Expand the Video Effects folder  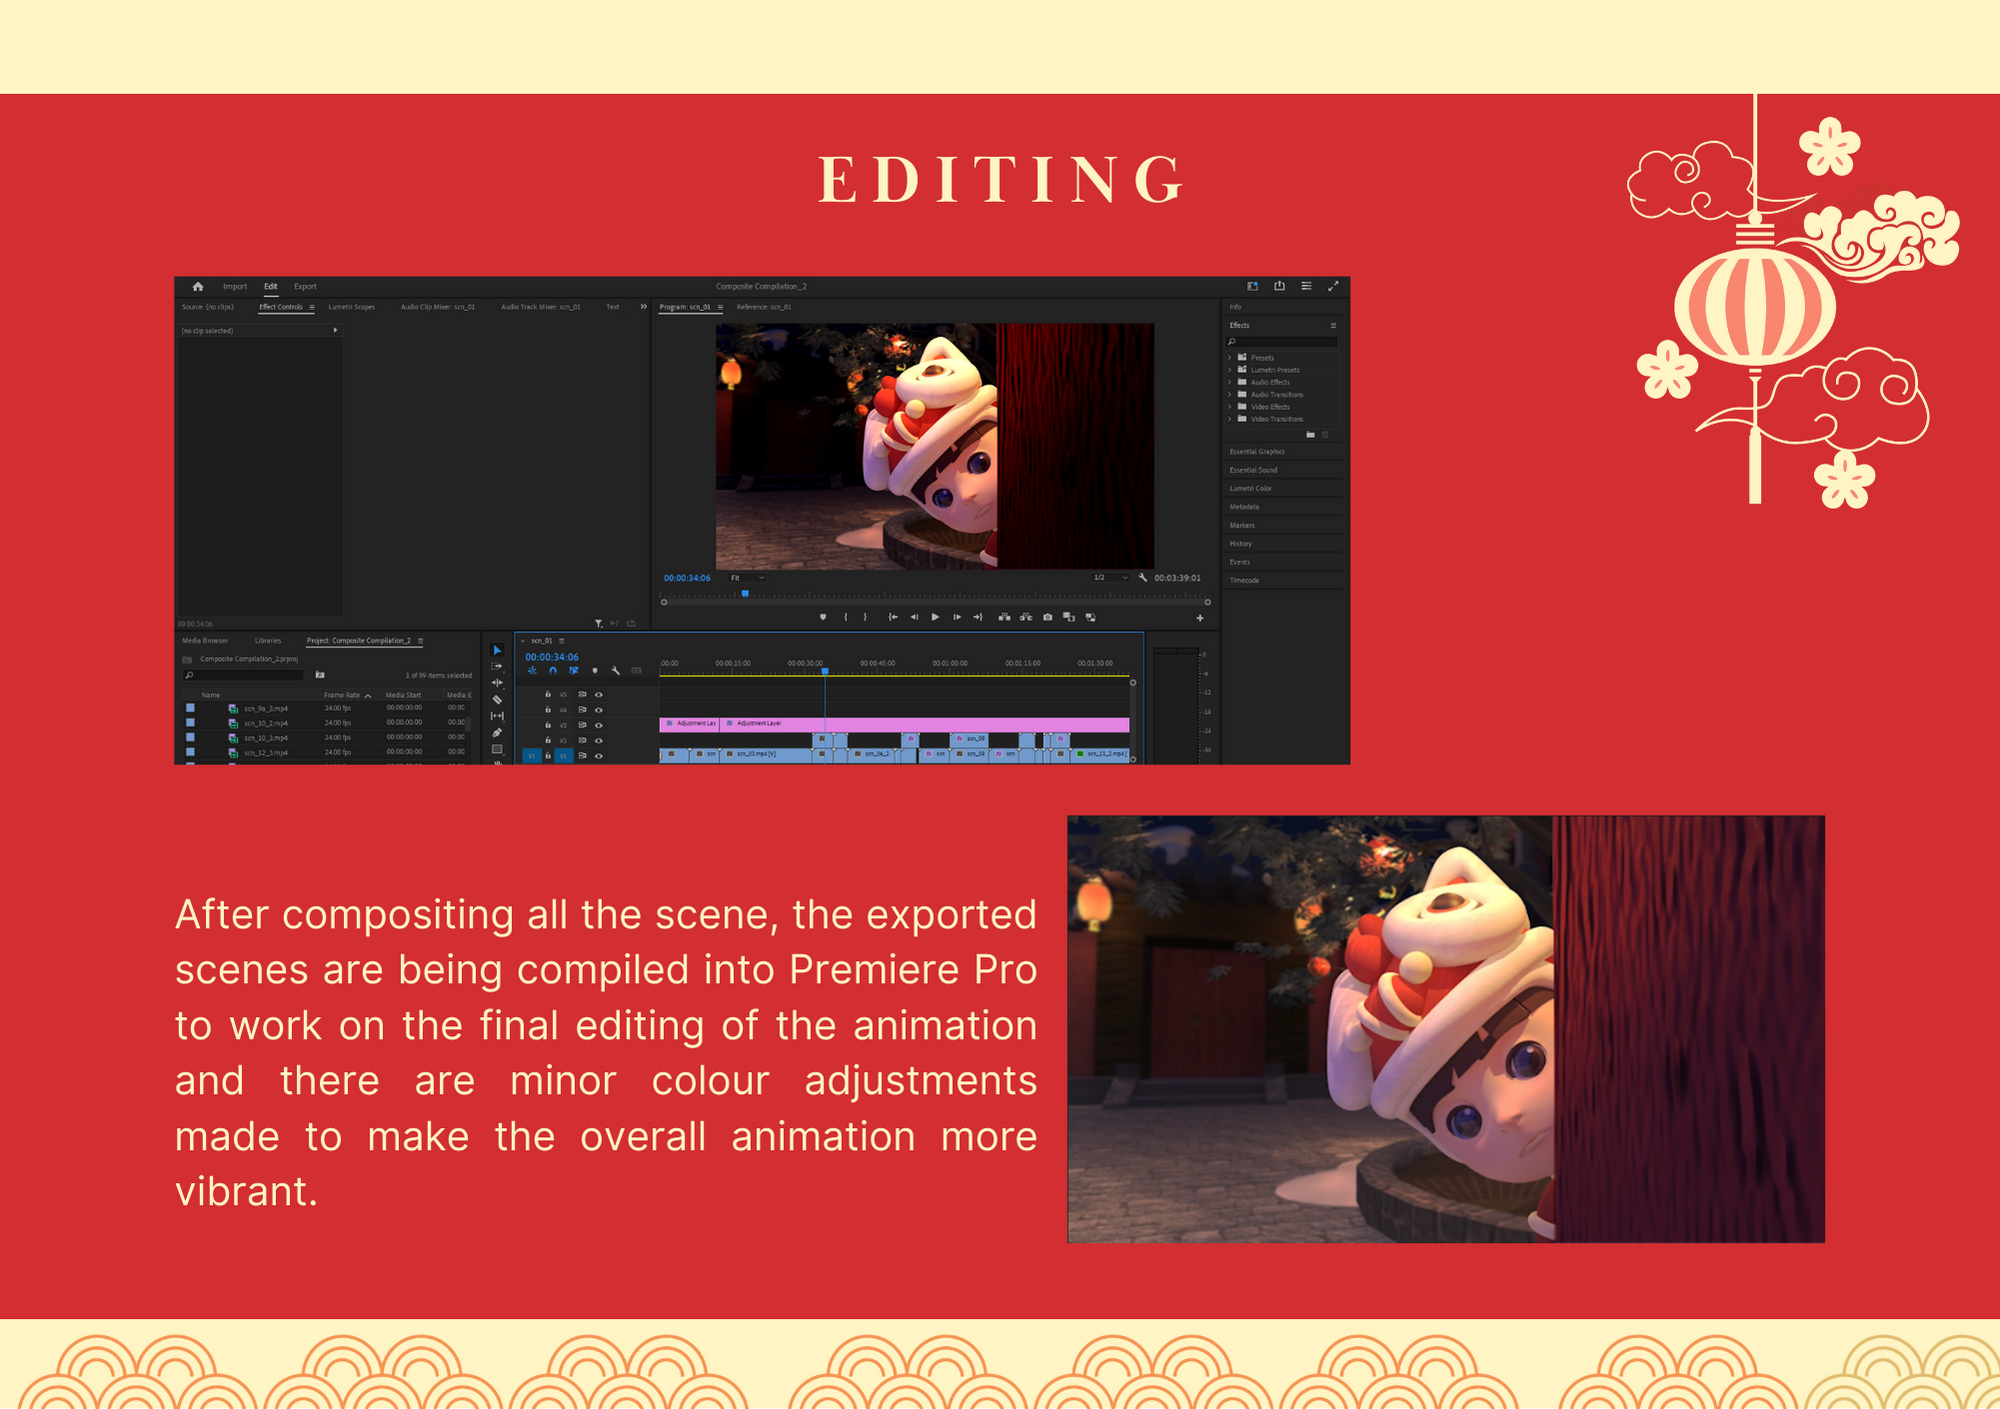1230,407
